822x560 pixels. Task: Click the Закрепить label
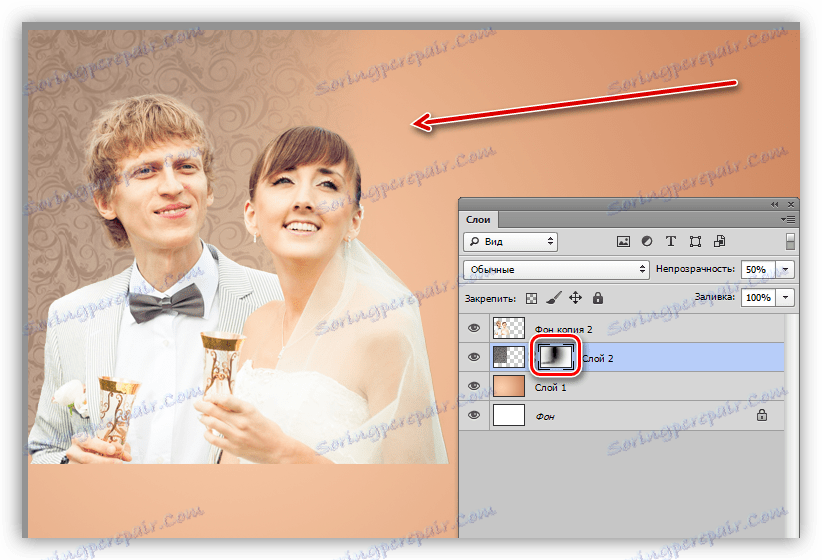pyautogui.click(x=490, y=299)
